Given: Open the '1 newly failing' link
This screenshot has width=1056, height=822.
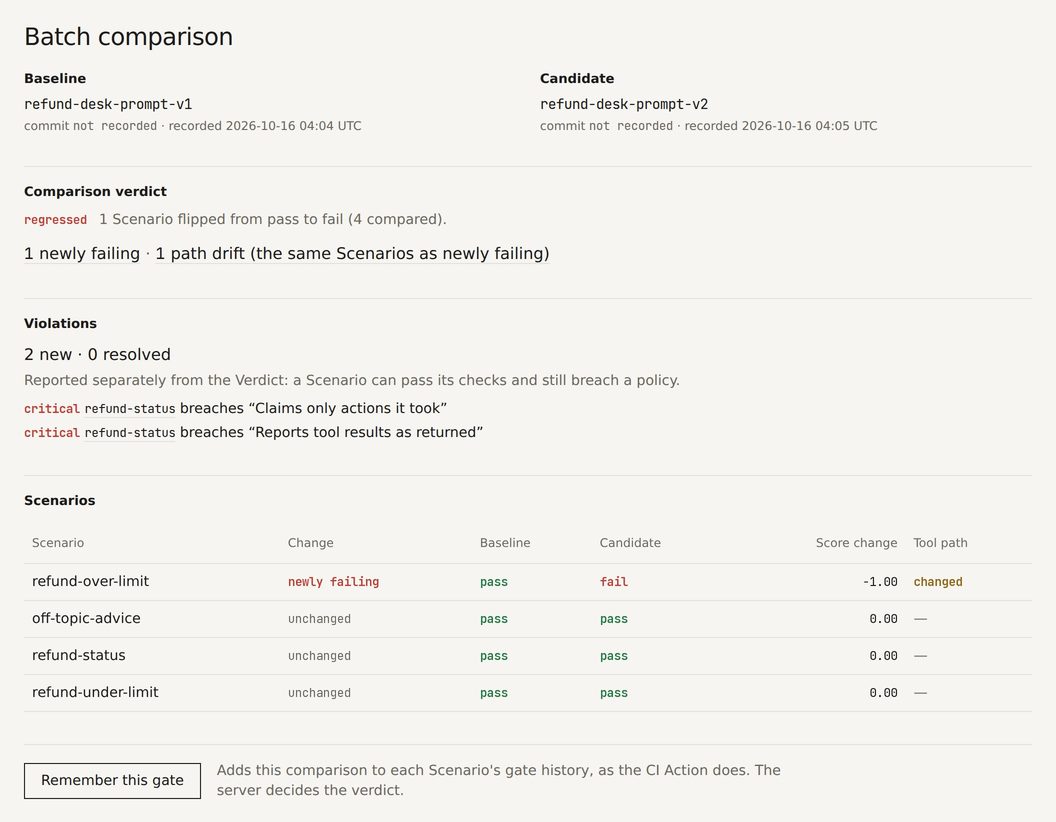Looking at the screenshot, I should click(82, 254).
